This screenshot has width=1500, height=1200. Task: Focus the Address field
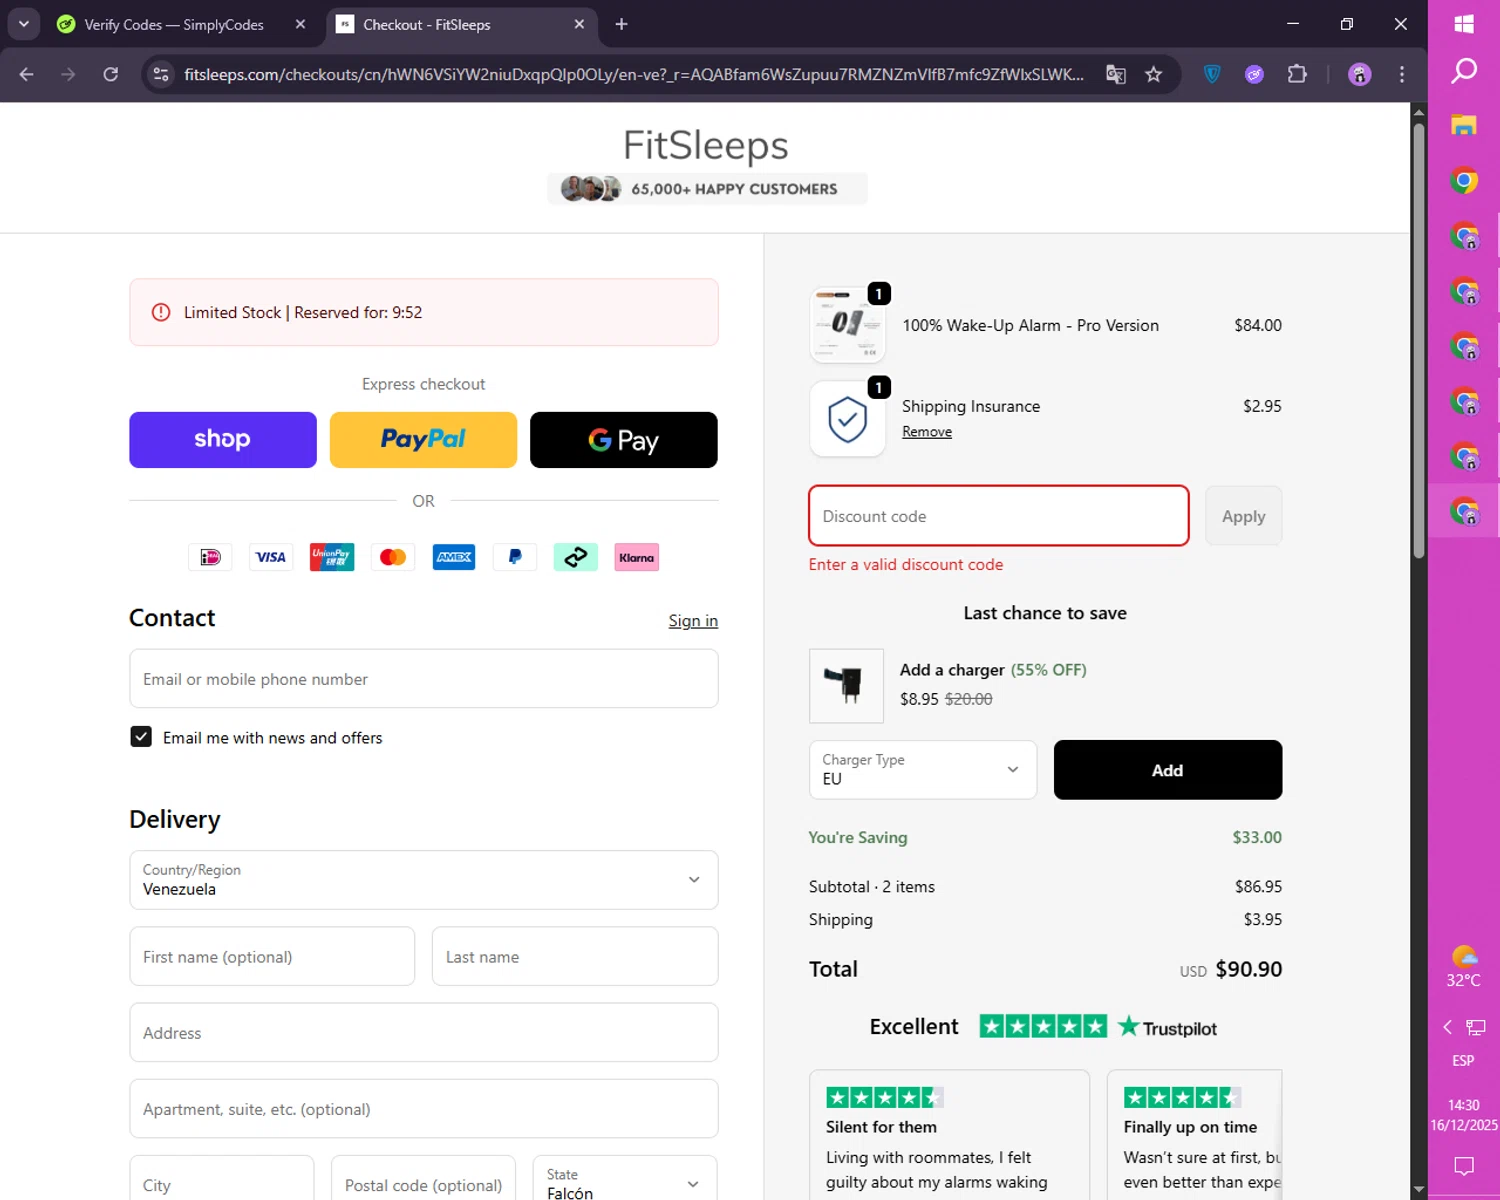[424, 1033]
